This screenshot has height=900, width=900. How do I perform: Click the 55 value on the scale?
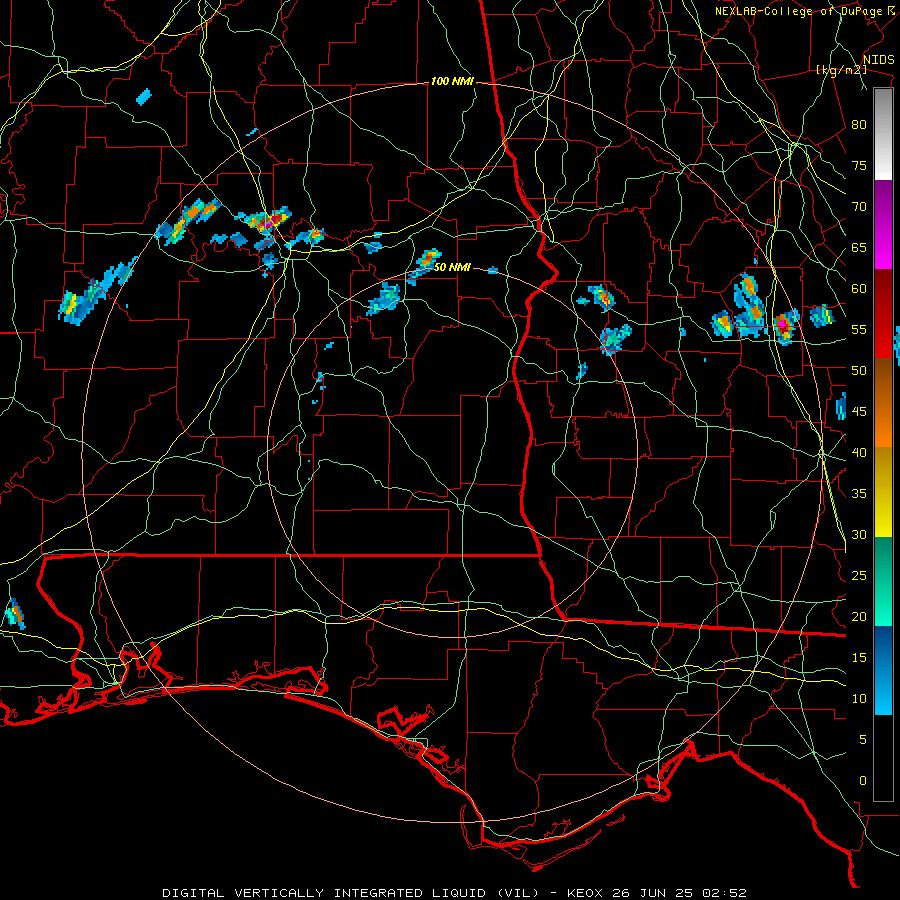pos(859,330)
